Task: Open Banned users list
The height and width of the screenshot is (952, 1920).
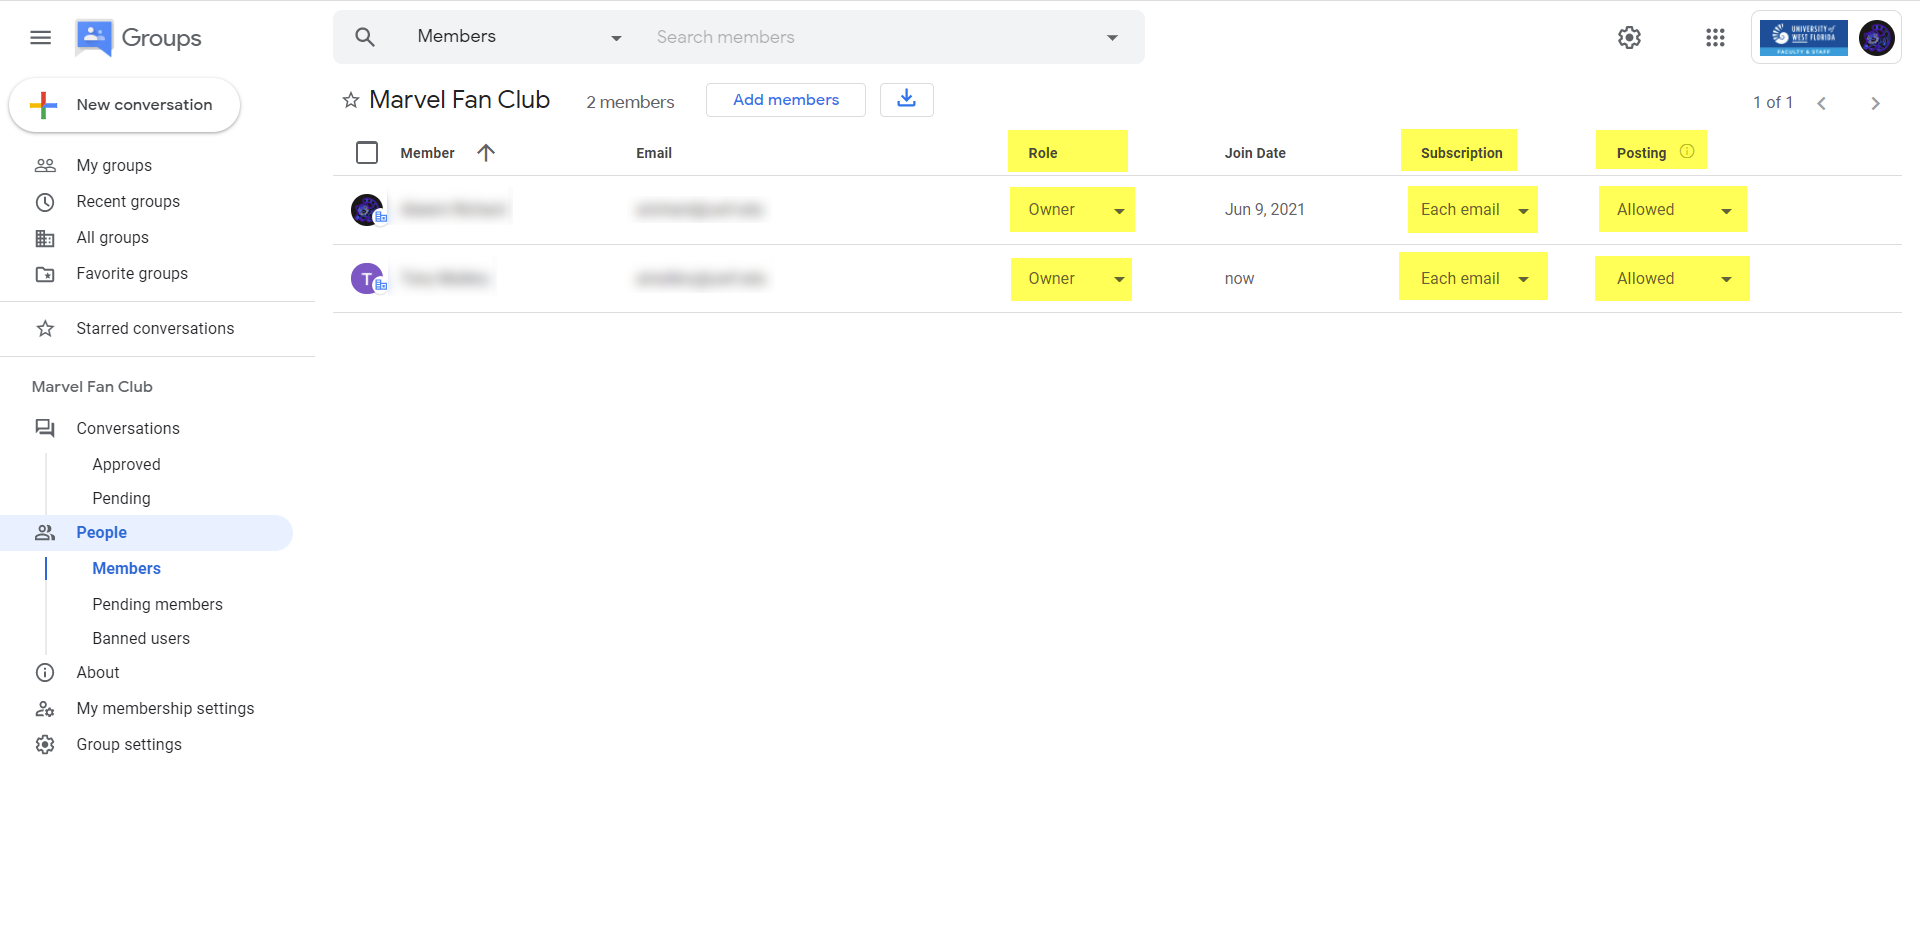Action: click(141, 639)
